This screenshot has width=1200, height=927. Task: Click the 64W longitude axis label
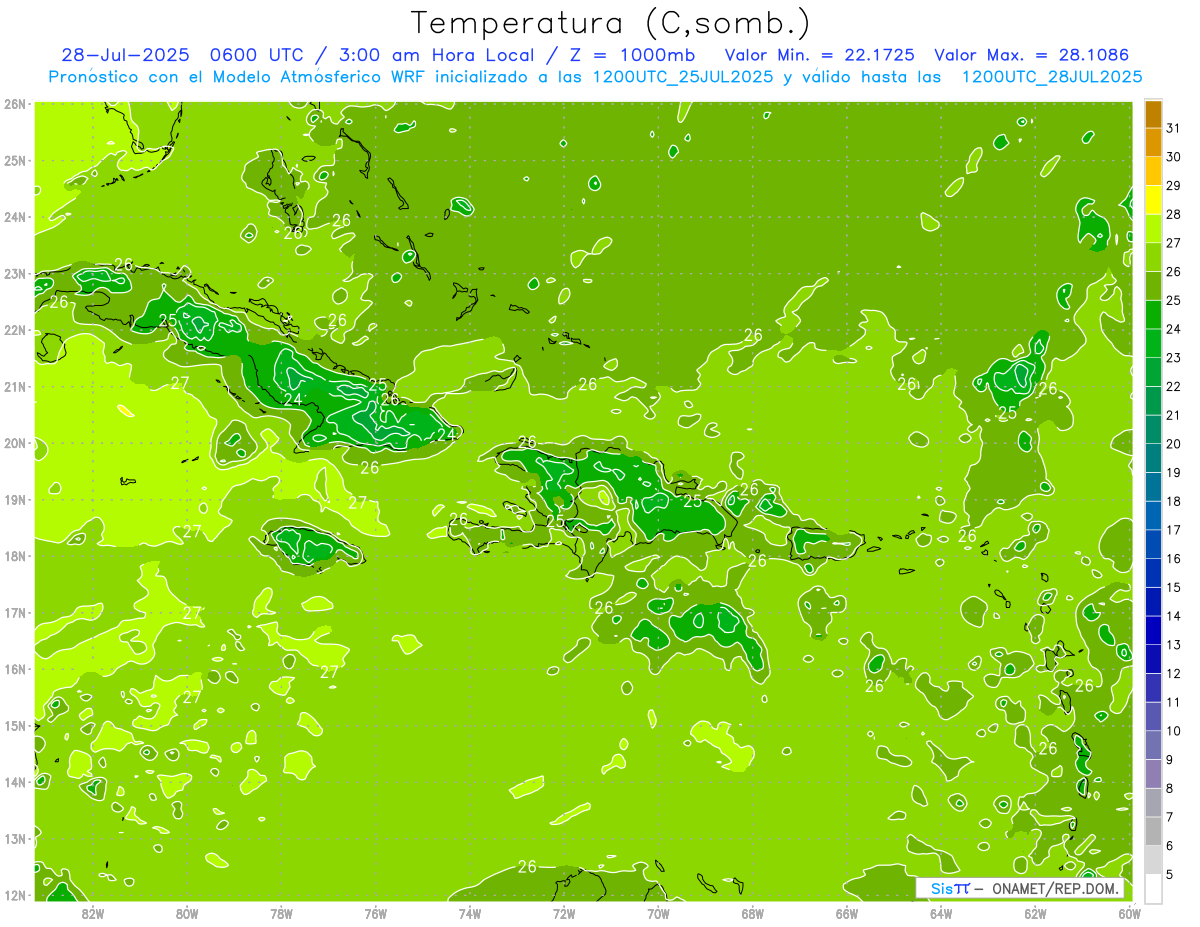pyautogui.click(x=941, y=913)
